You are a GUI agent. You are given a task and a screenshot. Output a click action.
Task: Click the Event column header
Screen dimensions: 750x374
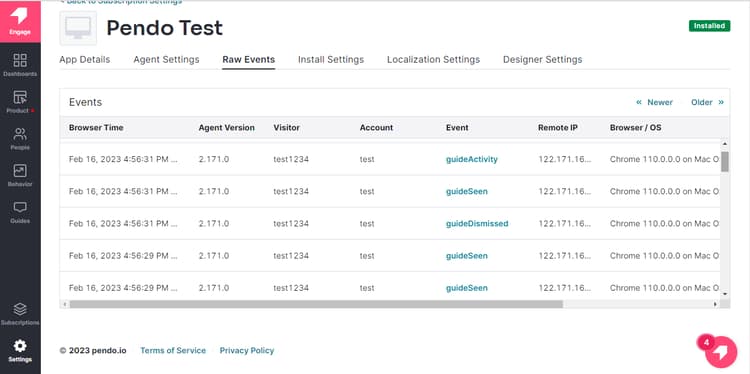pyautogui.click(x=457, y=128)
